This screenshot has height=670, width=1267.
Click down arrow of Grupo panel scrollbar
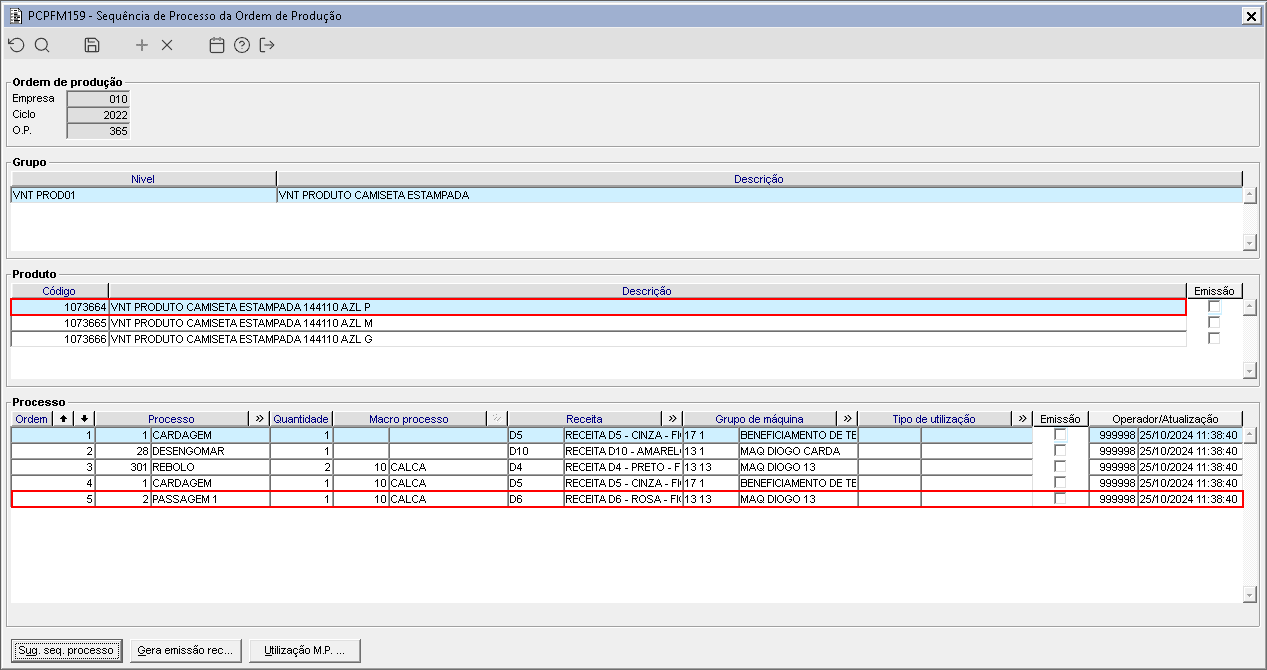tap(1249, 243)
